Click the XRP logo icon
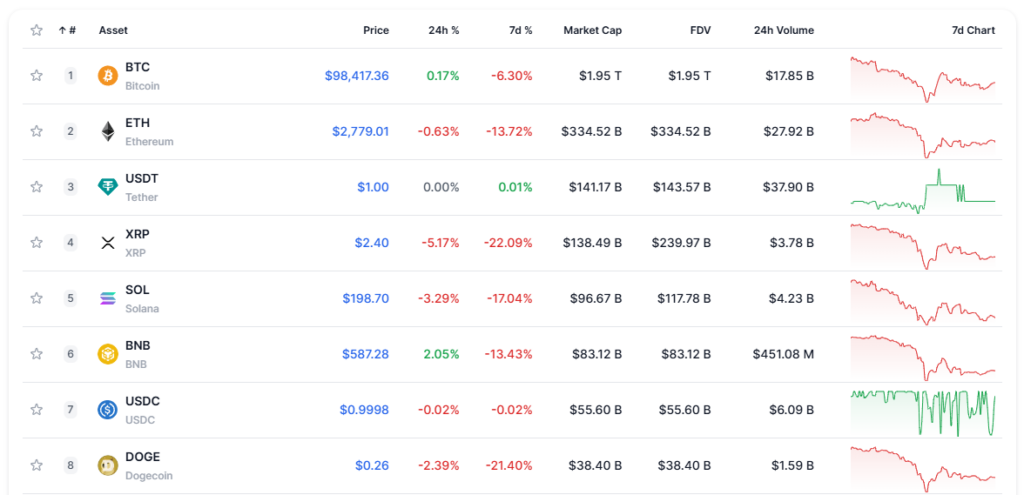The height and width of the screenshot is (495, 1024). point(108,243)
